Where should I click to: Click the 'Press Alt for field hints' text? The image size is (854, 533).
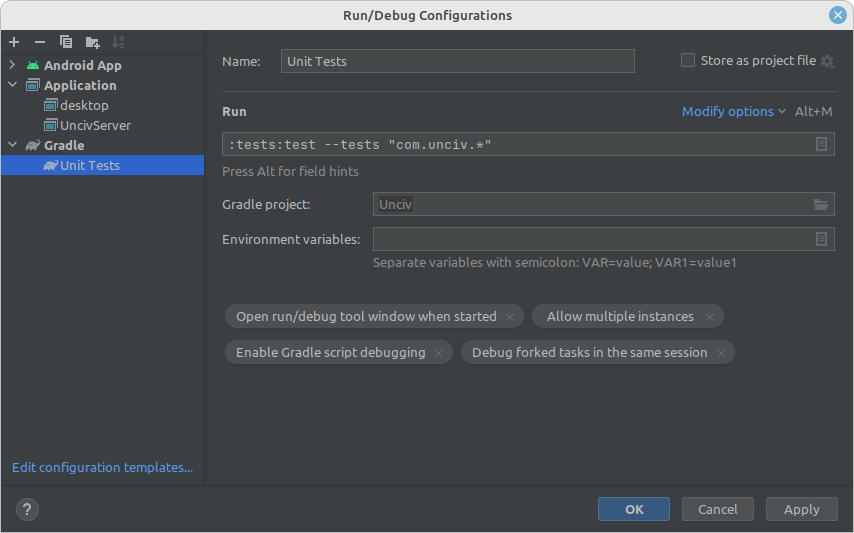(290, 171)
